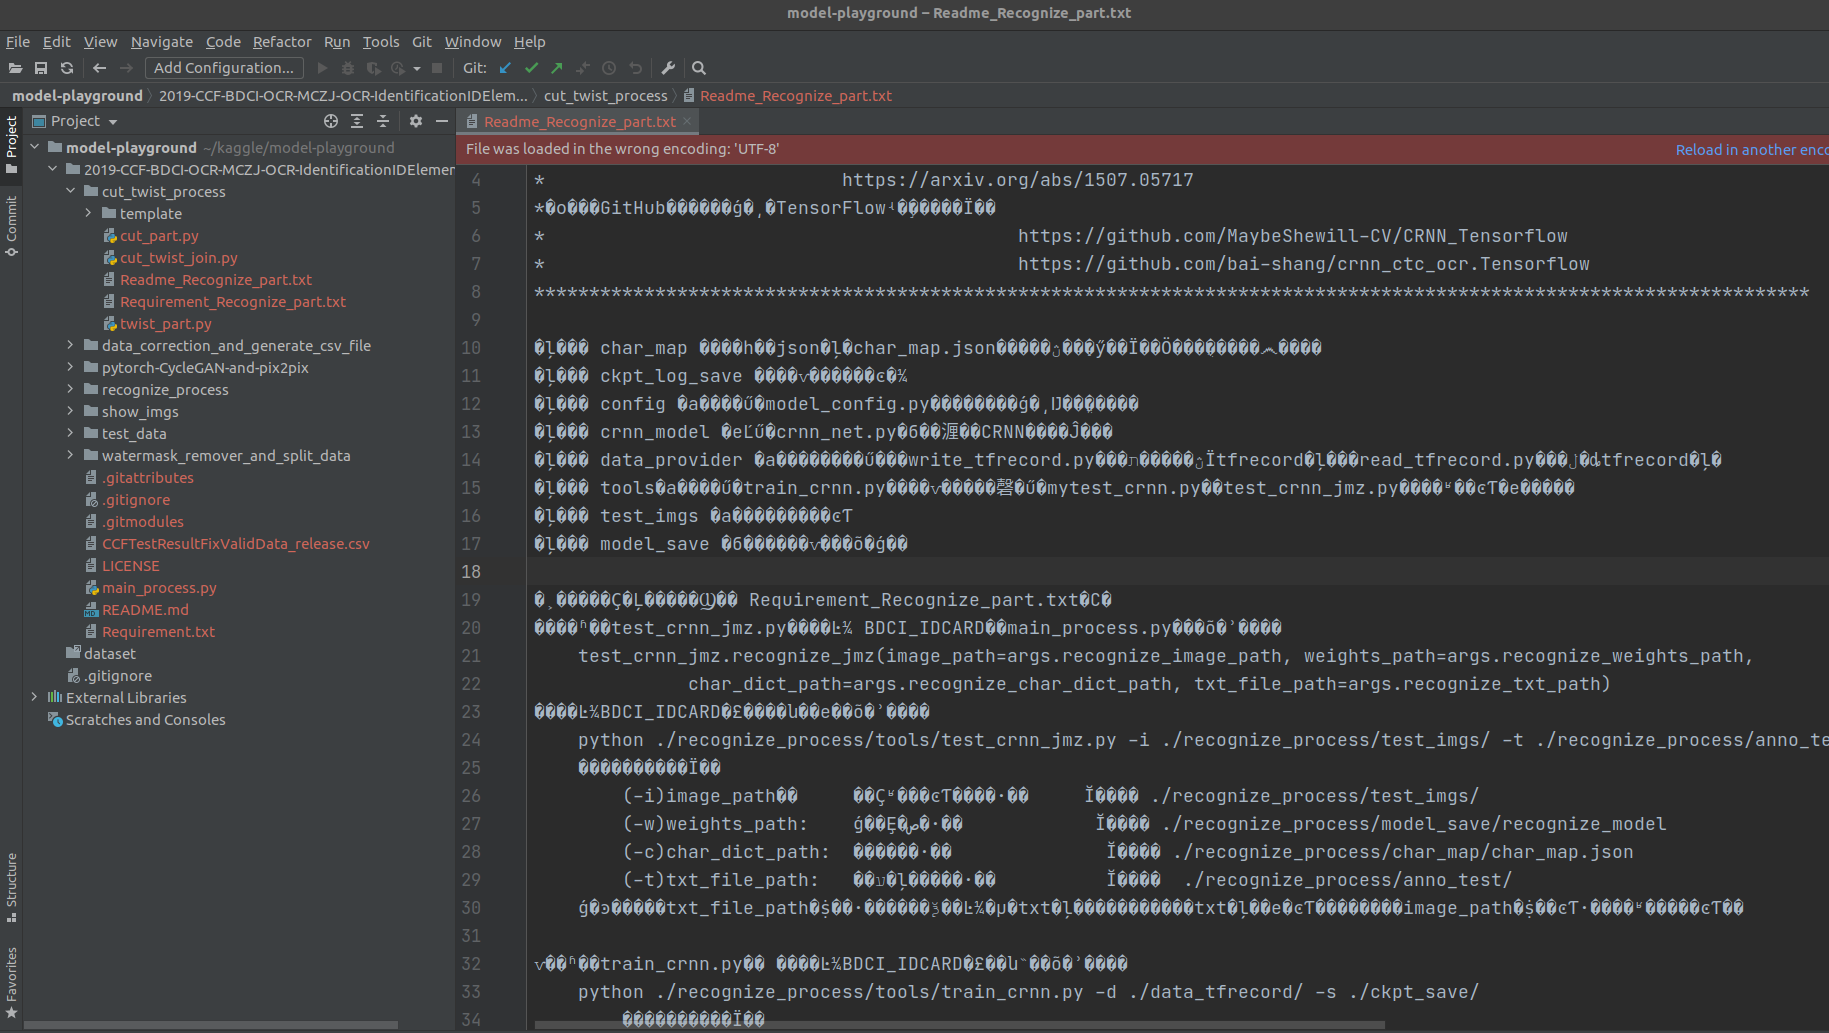Update project using the blue Git arrow icon

click(504, 68)
